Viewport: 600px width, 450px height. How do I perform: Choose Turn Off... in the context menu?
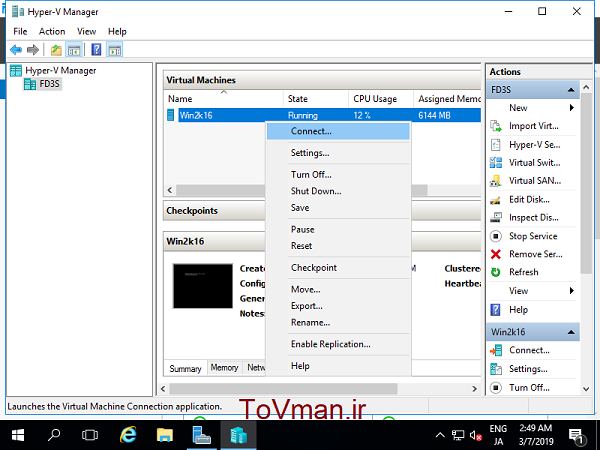[338, 174]
